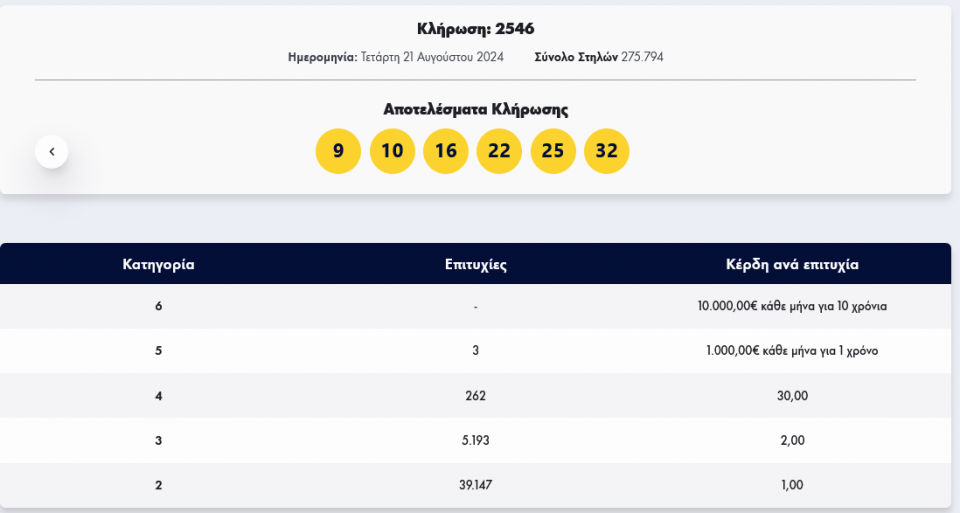Screen dimensions: 960x513
Task: Select the yellow number 32 ball
Action: pos(606,151)
